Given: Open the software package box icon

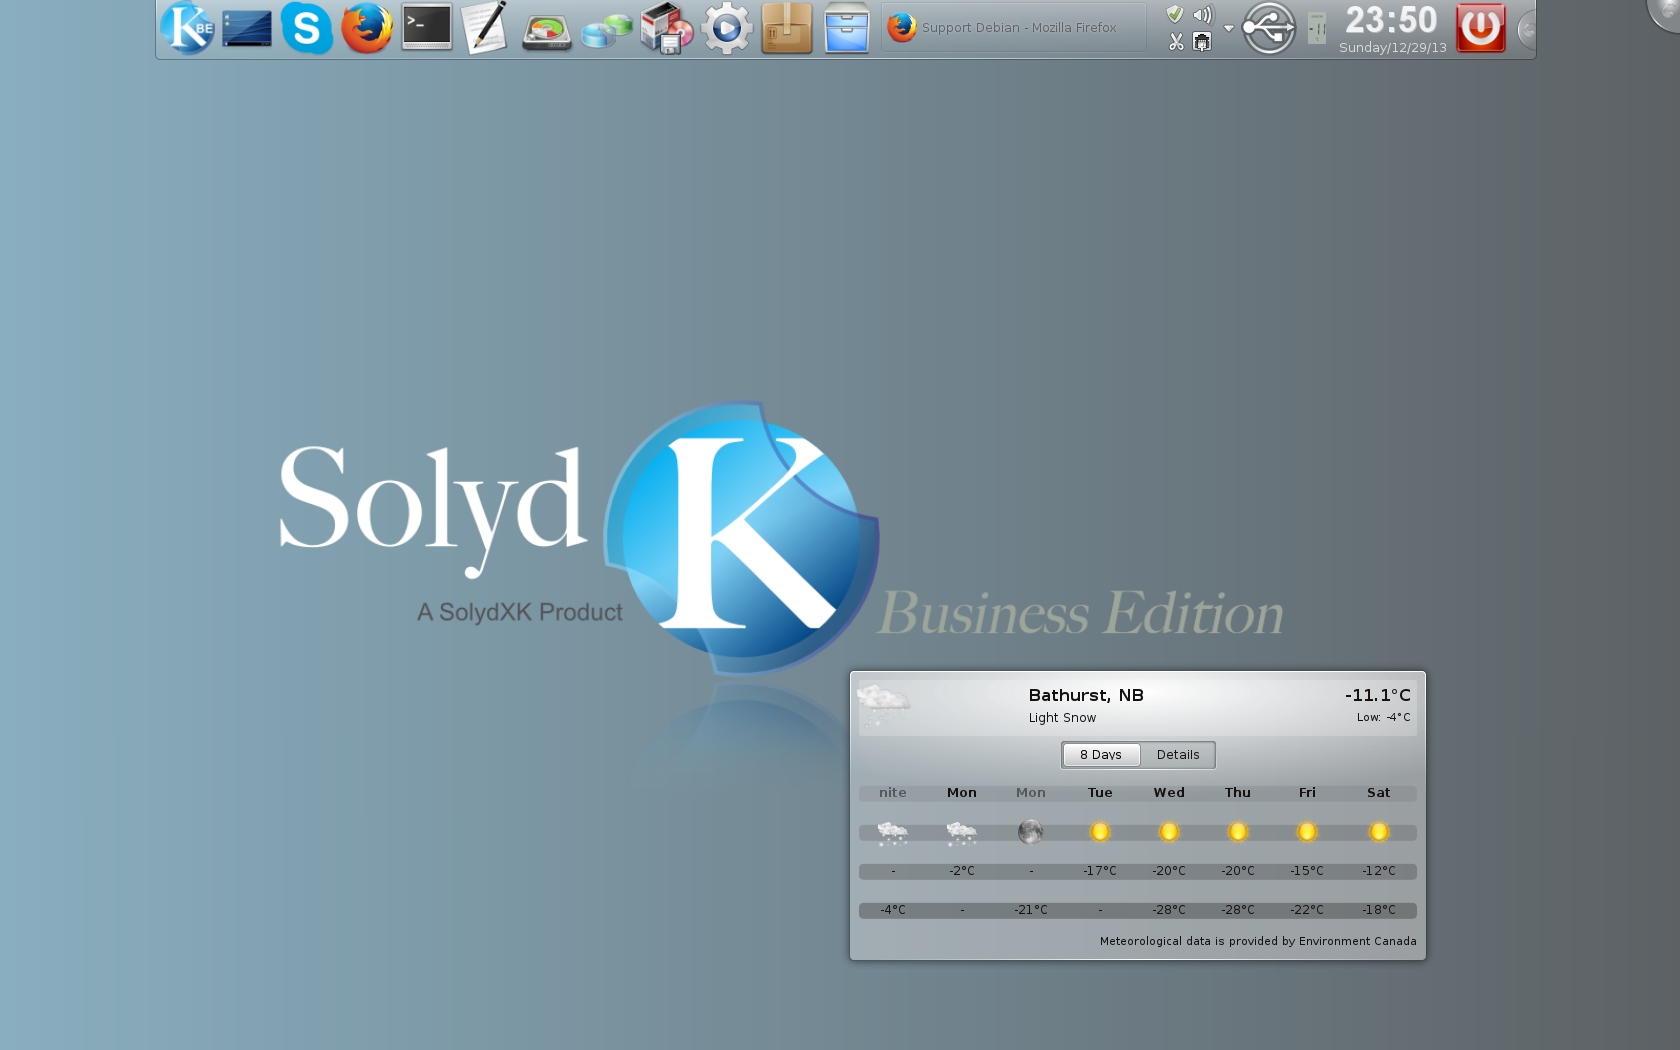Looking at the screenshot, I should tap(786, 28).
